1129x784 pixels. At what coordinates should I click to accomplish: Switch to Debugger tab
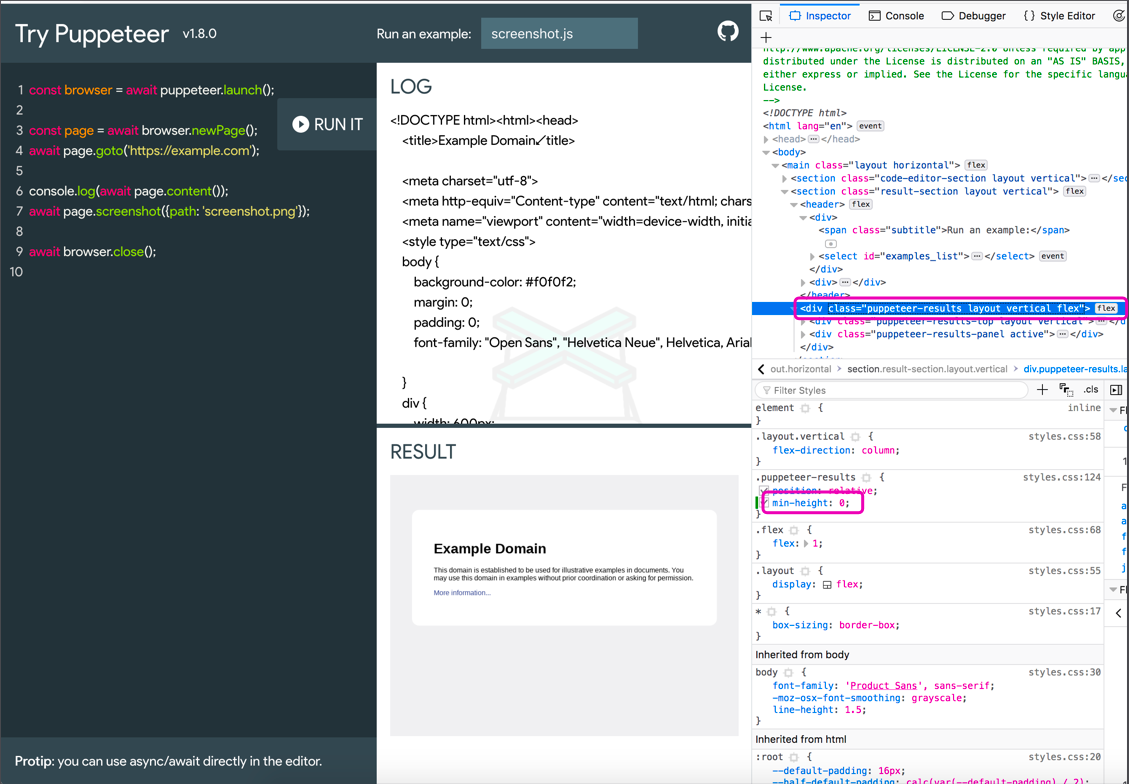(x=973, y=16)
